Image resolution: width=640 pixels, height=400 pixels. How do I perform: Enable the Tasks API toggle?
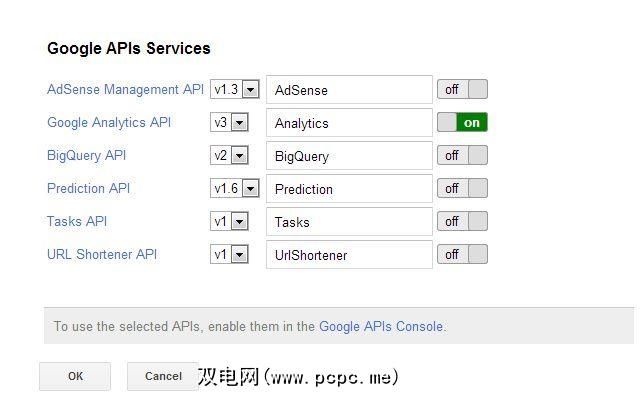[x=462, y=222]
